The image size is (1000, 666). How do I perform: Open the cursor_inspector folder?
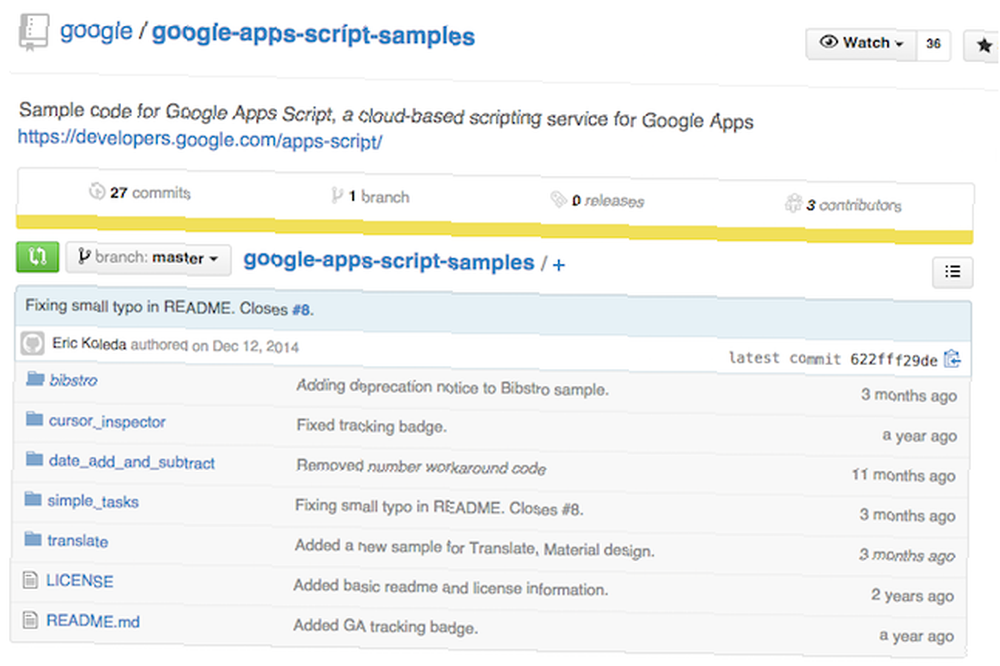coord(107,422)
